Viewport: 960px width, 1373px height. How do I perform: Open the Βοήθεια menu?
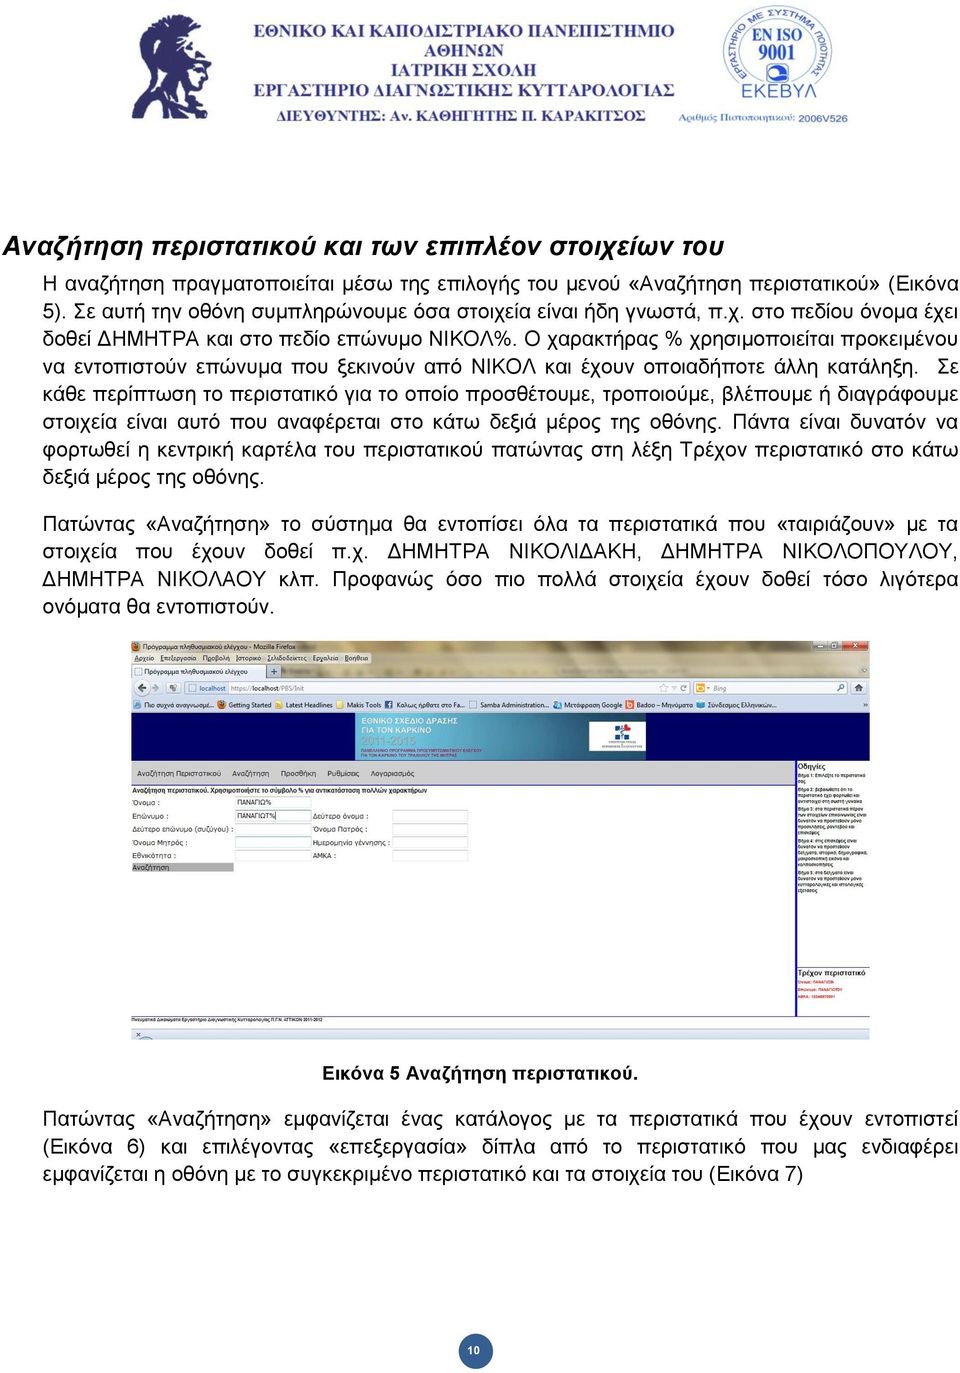point(357,658)
